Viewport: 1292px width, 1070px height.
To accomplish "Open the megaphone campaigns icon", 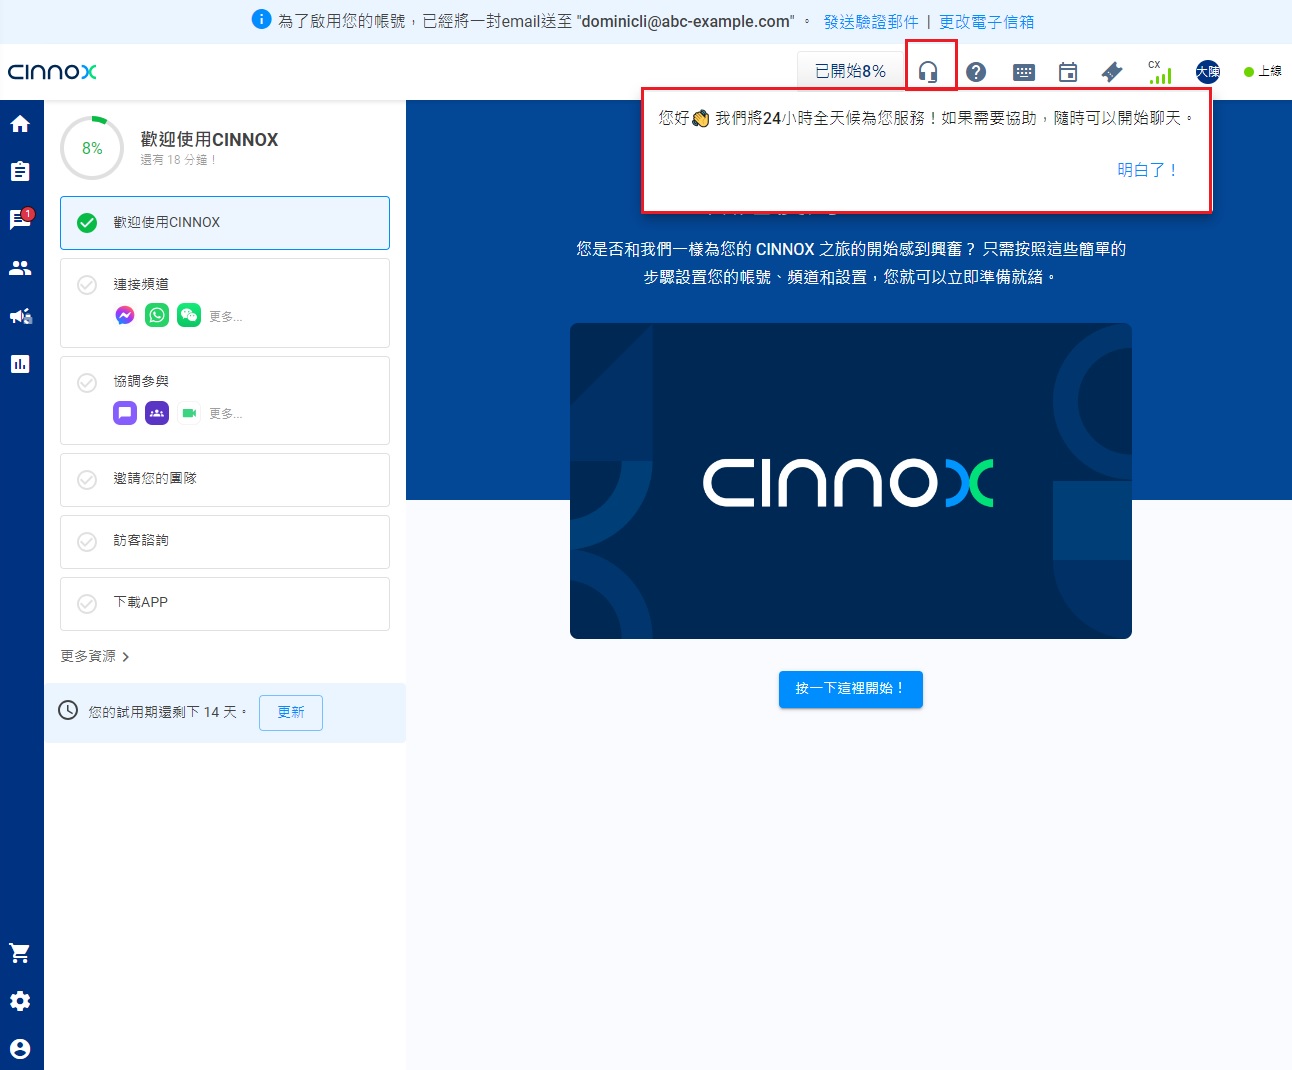I will 20,316.
